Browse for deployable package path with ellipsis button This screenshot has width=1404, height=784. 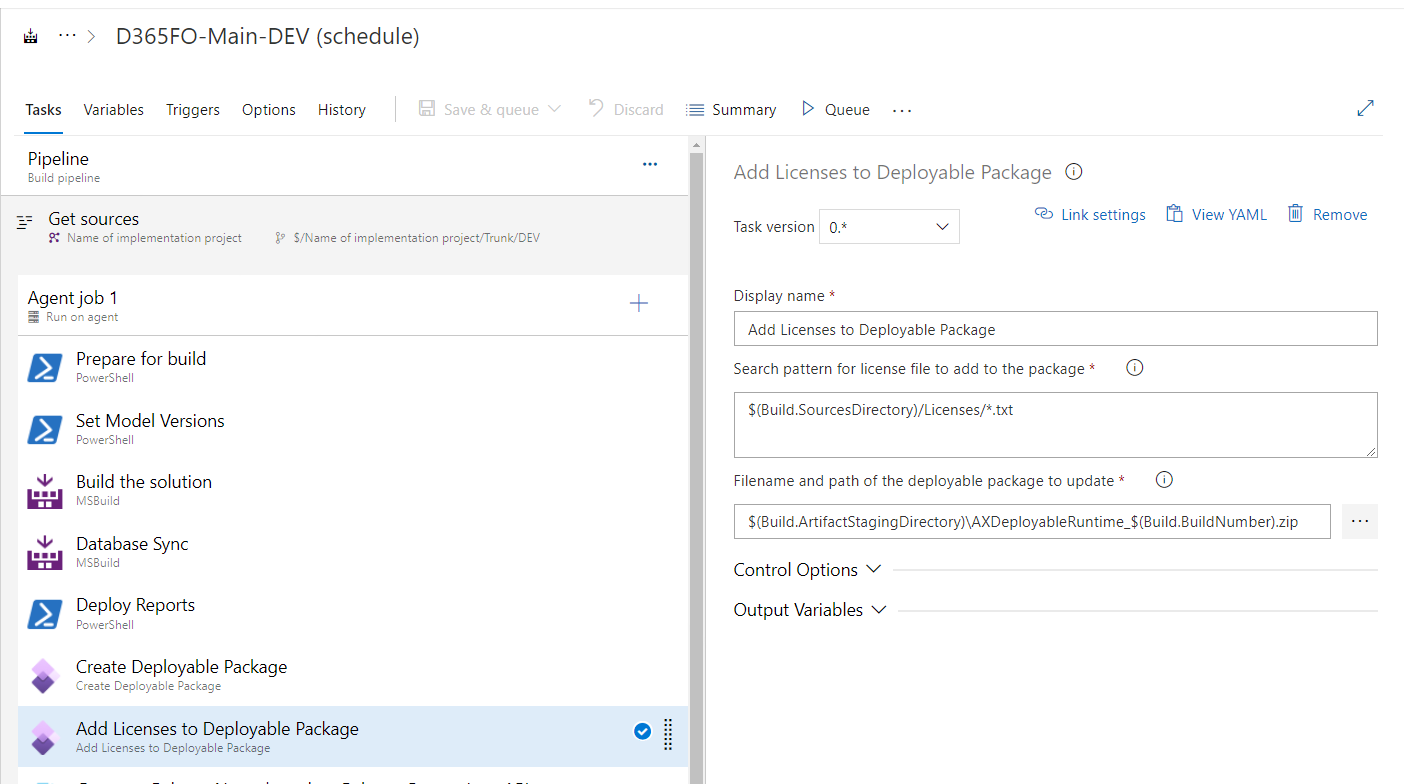pyautogui.click(x=1359, y=521)
